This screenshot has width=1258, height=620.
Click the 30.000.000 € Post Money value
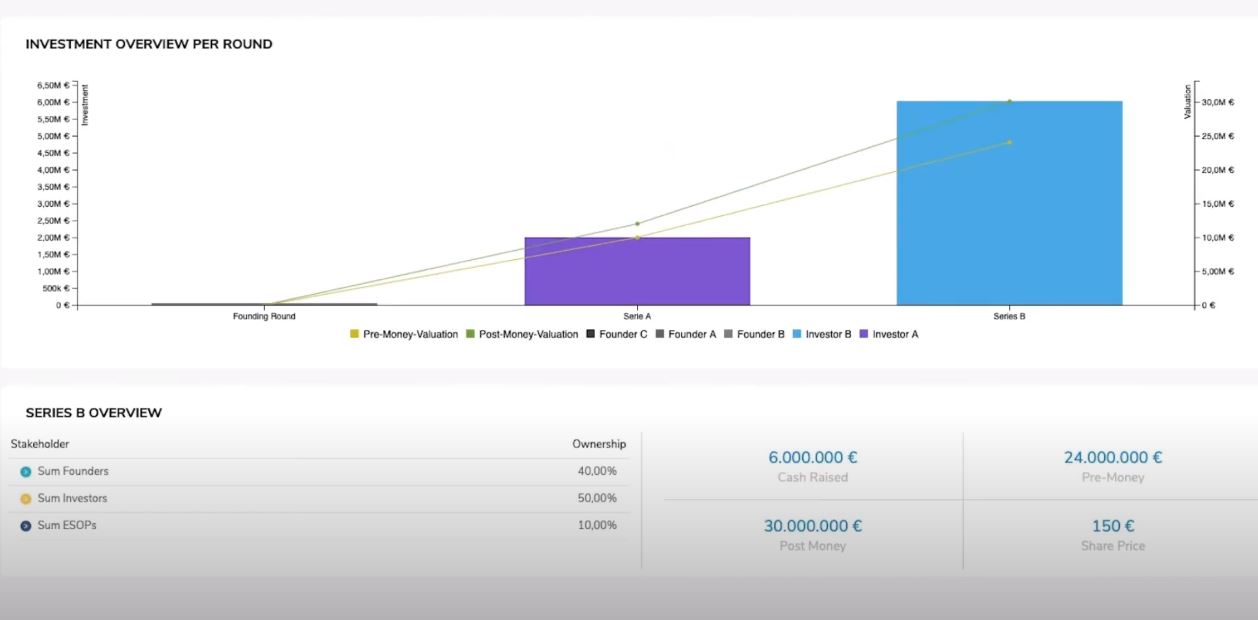coord(812,525)
